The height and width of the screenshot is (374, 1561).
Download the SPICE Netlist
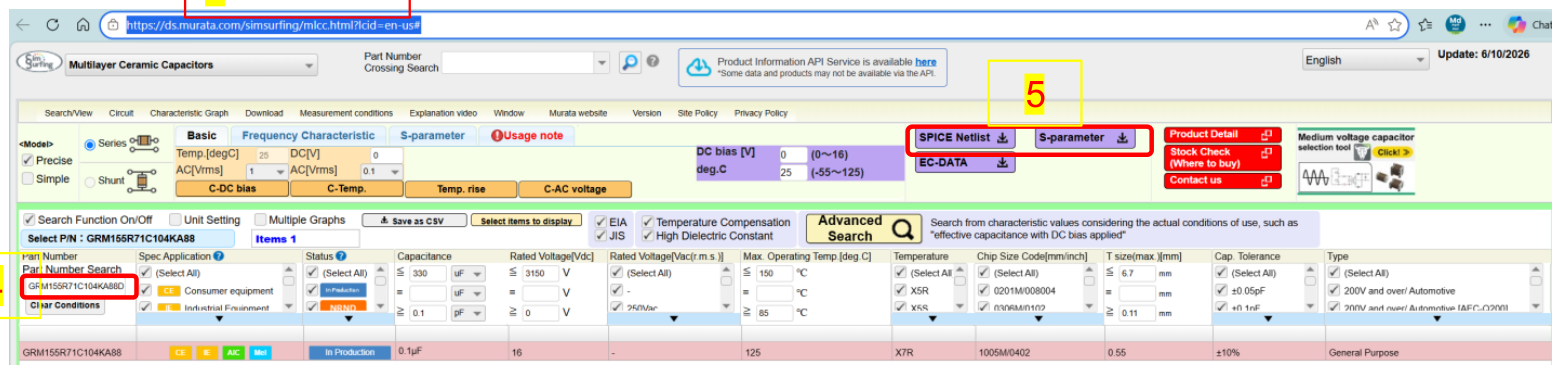(965, 138)
